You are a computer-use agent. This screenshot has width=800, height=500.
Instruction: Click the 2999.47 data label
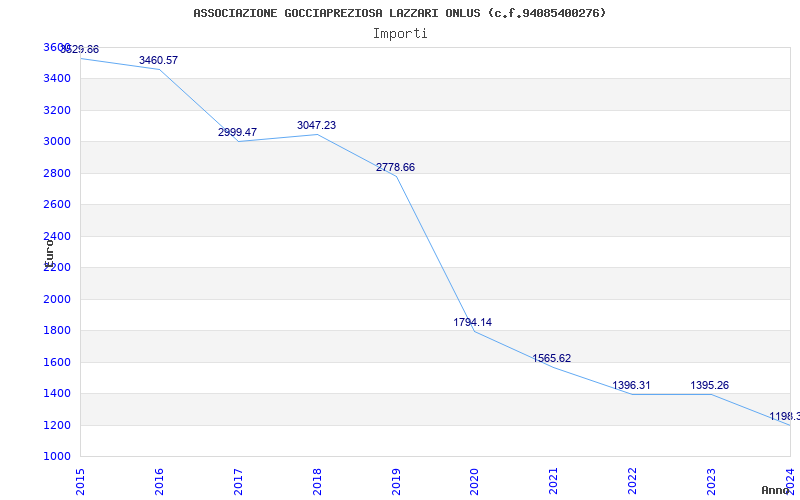point(237,132)
